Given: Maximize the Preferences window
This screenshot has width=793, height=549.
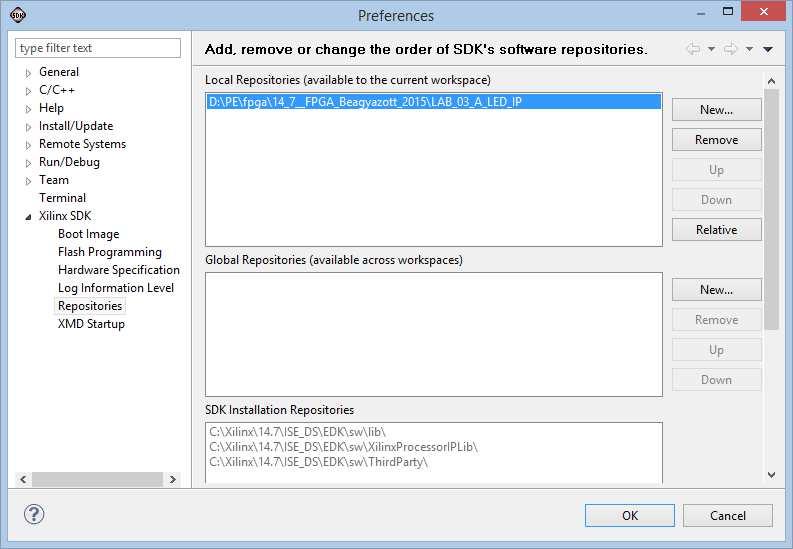Looking at the screenshot, I should 728,11.
